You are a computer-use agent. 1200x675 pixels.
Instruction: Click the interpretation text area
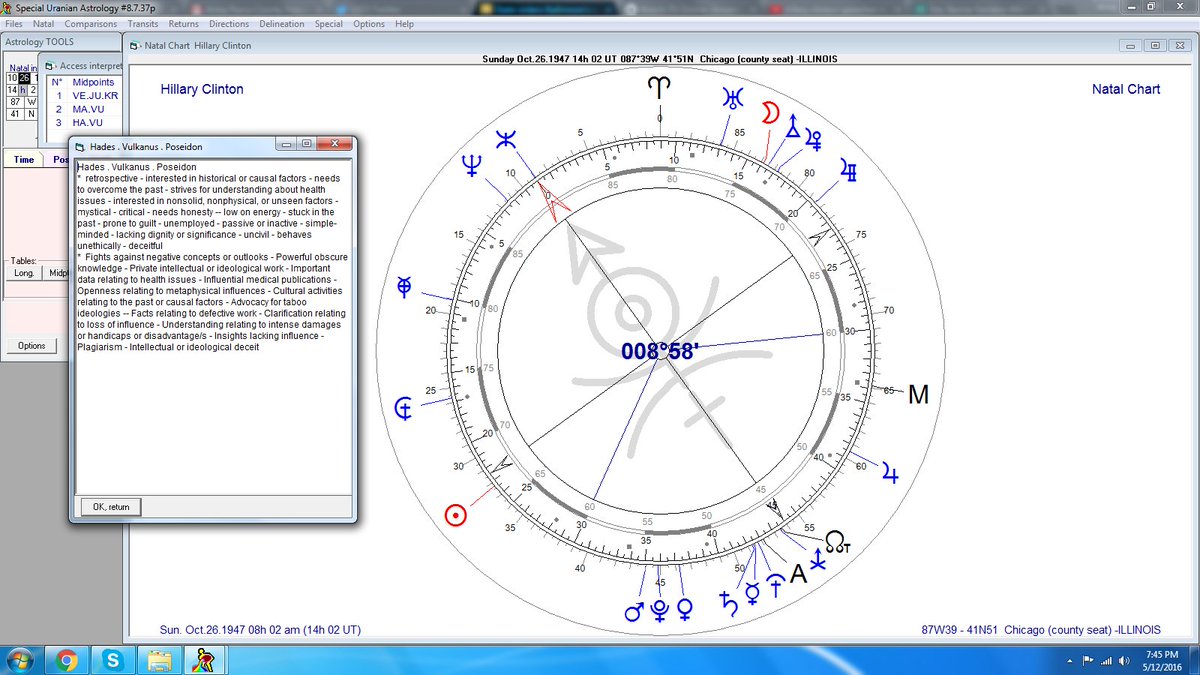click(214, 326)
